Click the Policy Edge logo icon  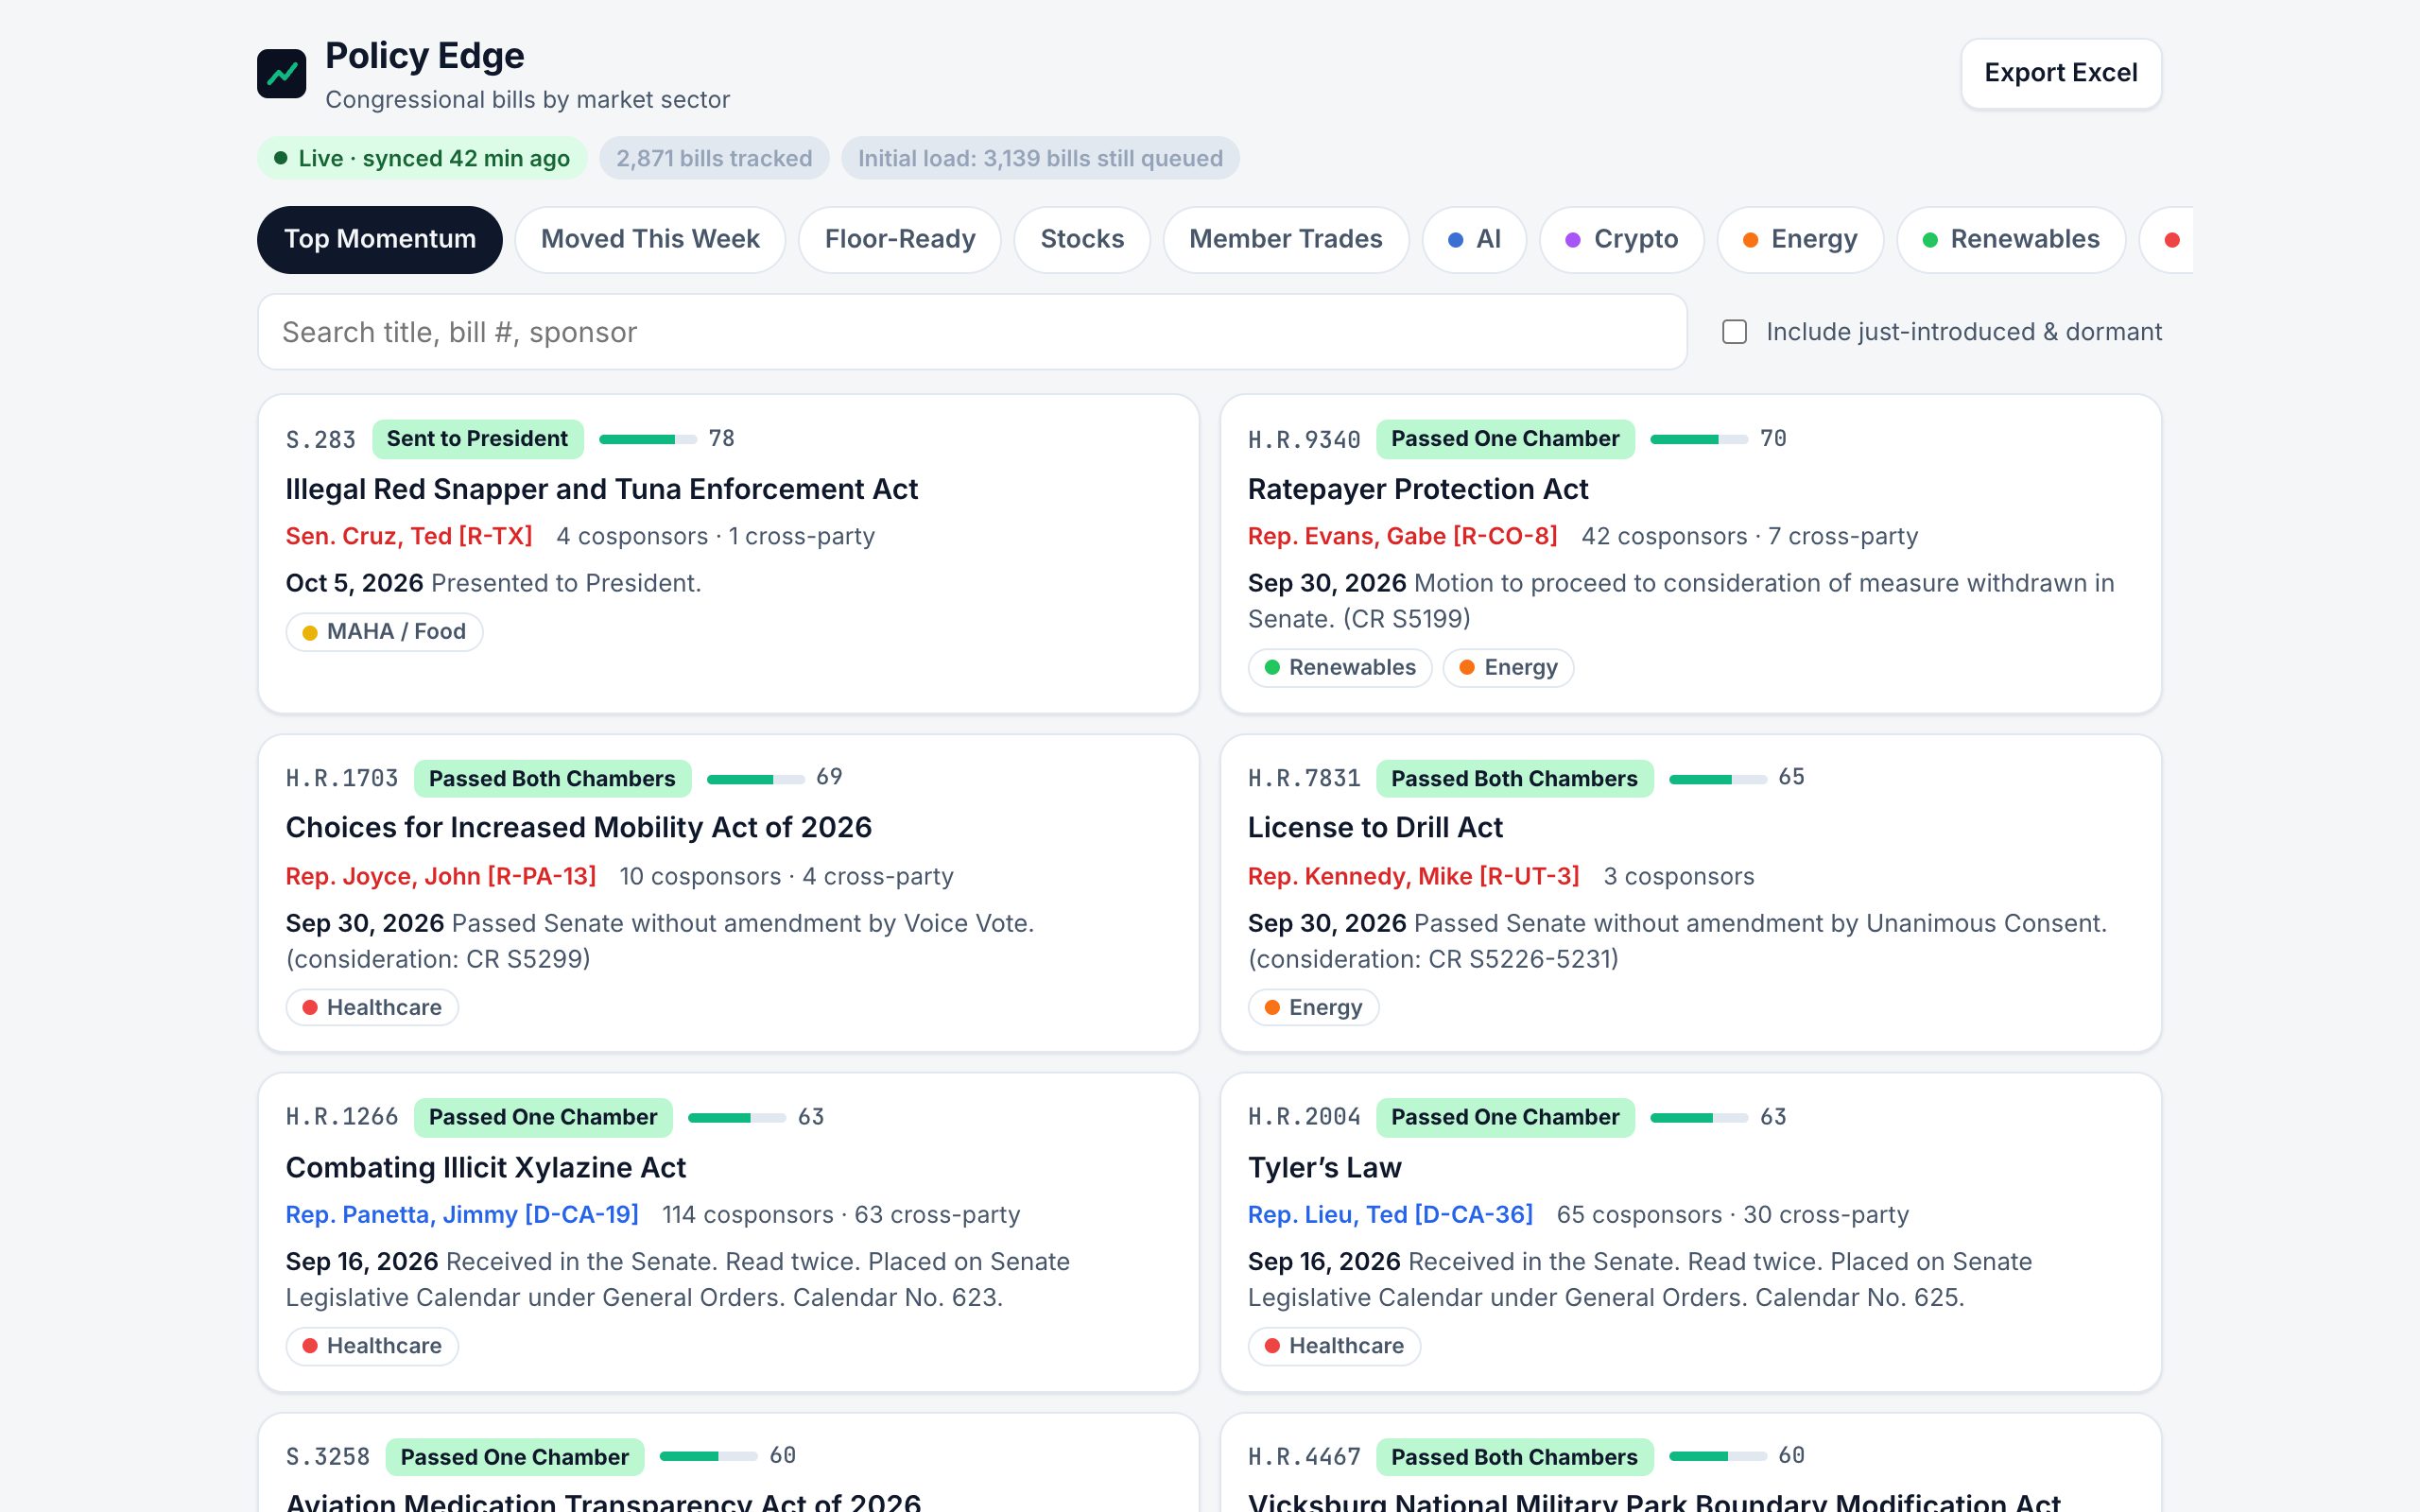click(x=281, y=74)
